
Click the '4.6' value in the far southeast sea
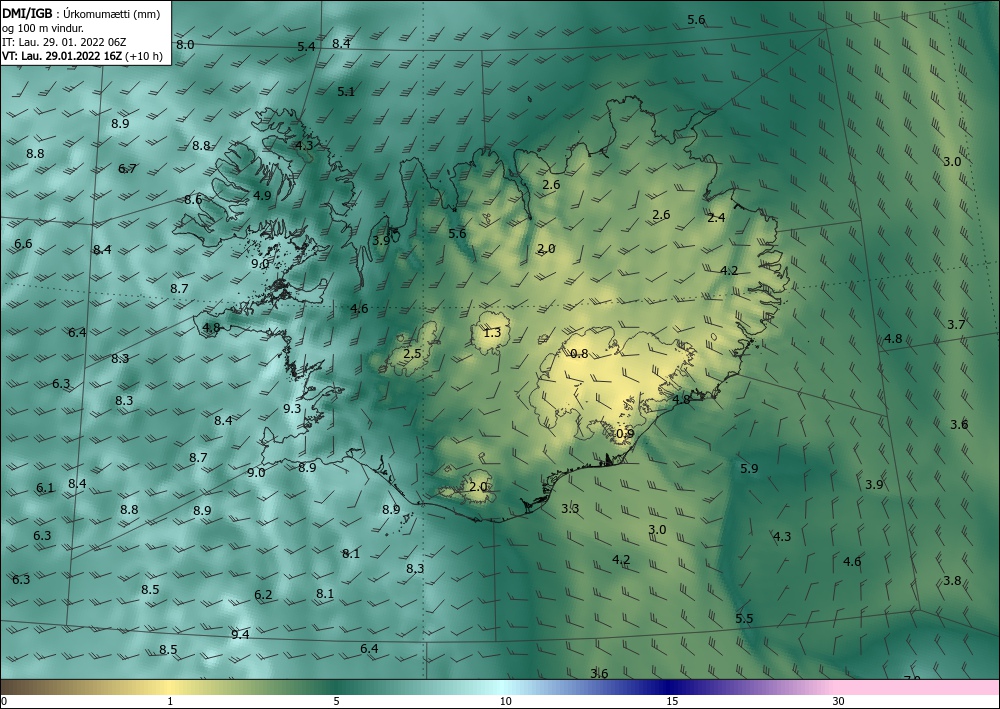(852, 562)
